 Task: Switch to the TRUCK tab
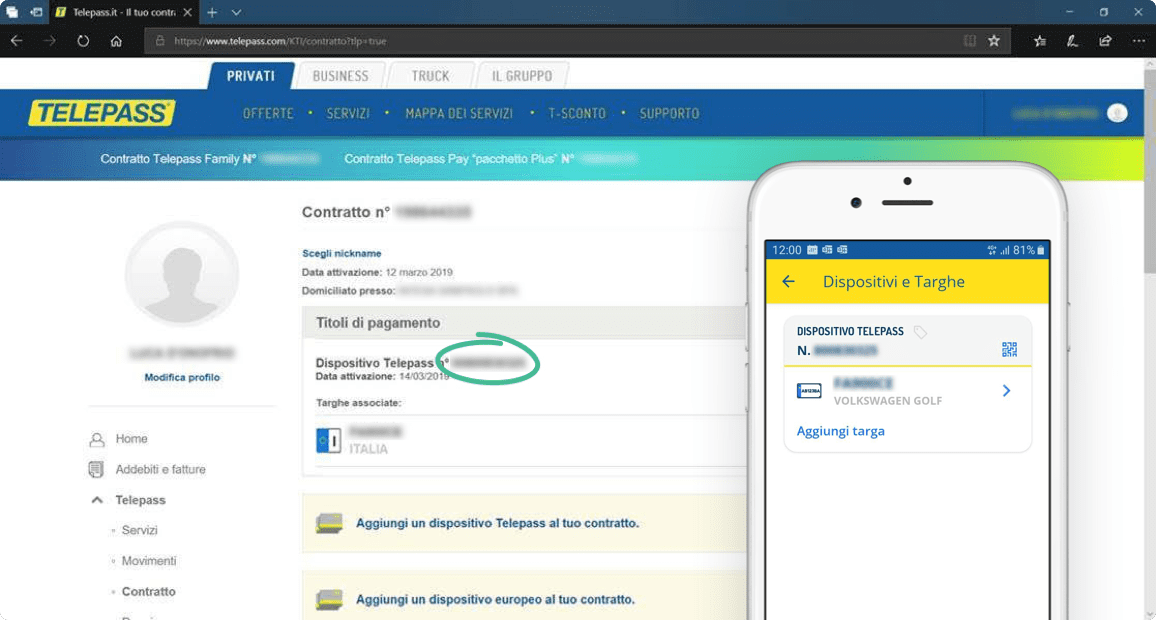(430, 76)
